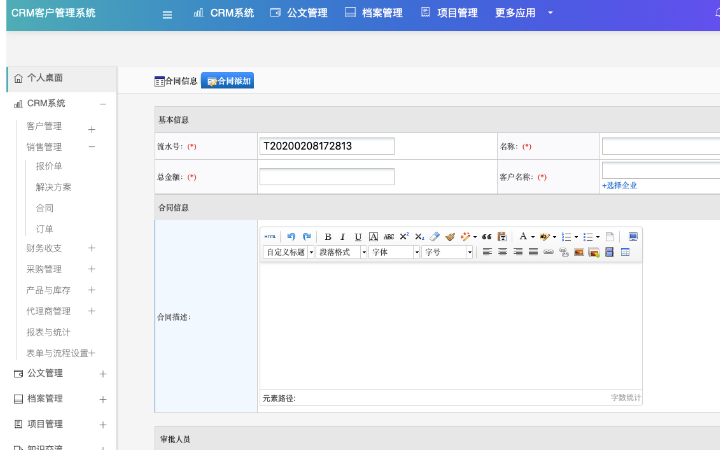
Task: Click the paste-as-plain-text icon
Action: (502, 236)
